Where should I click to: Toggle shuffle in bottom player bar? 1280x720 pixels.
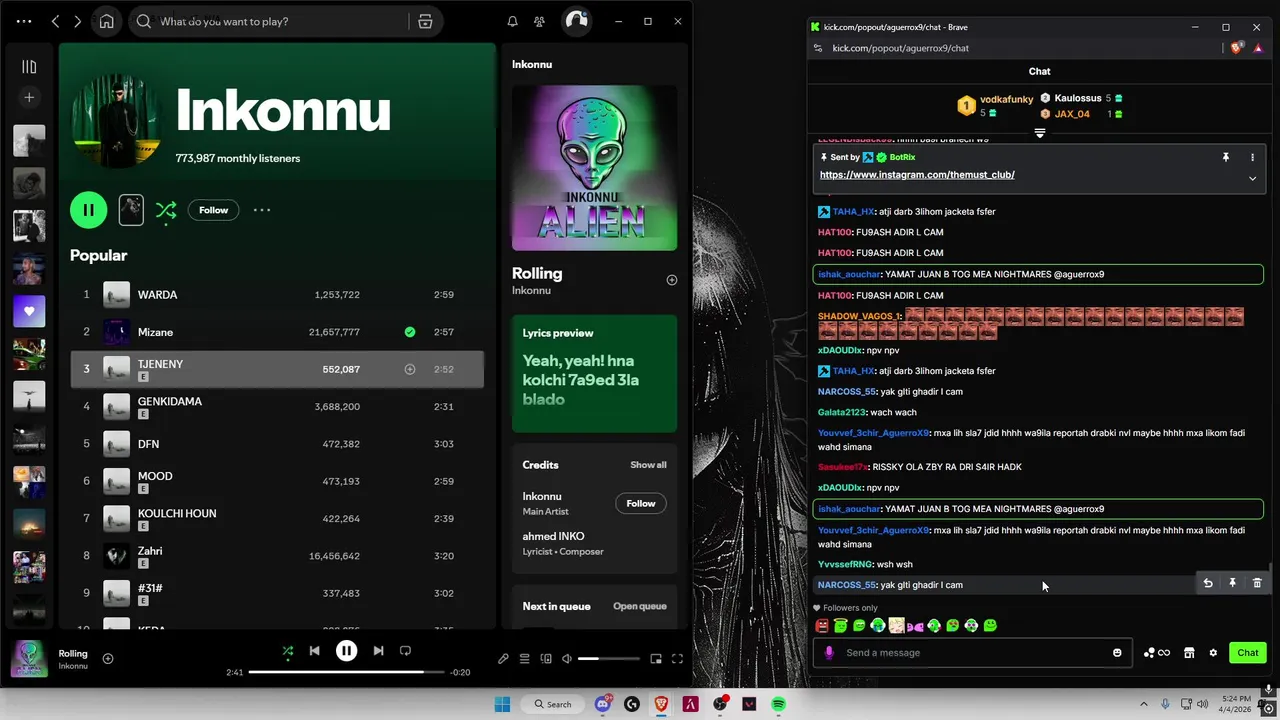pos(288,651)
